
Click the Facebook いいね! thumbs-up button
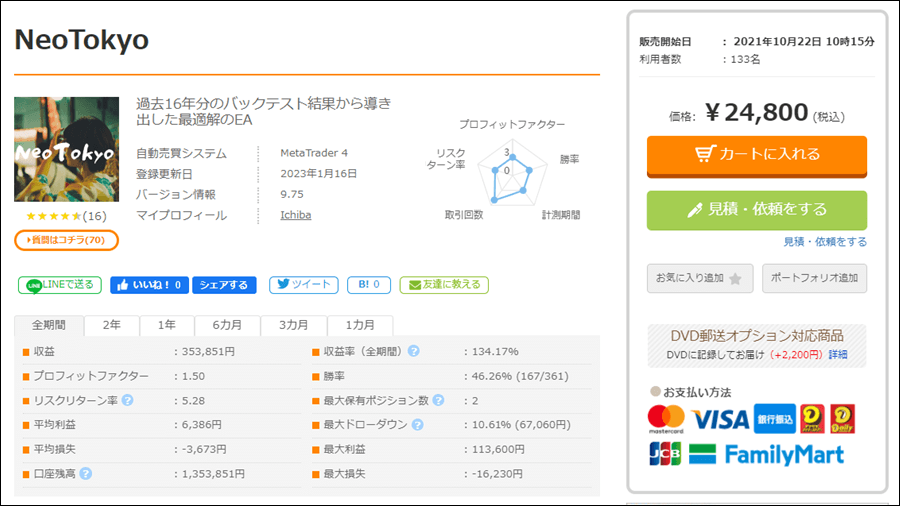point(149,285)
